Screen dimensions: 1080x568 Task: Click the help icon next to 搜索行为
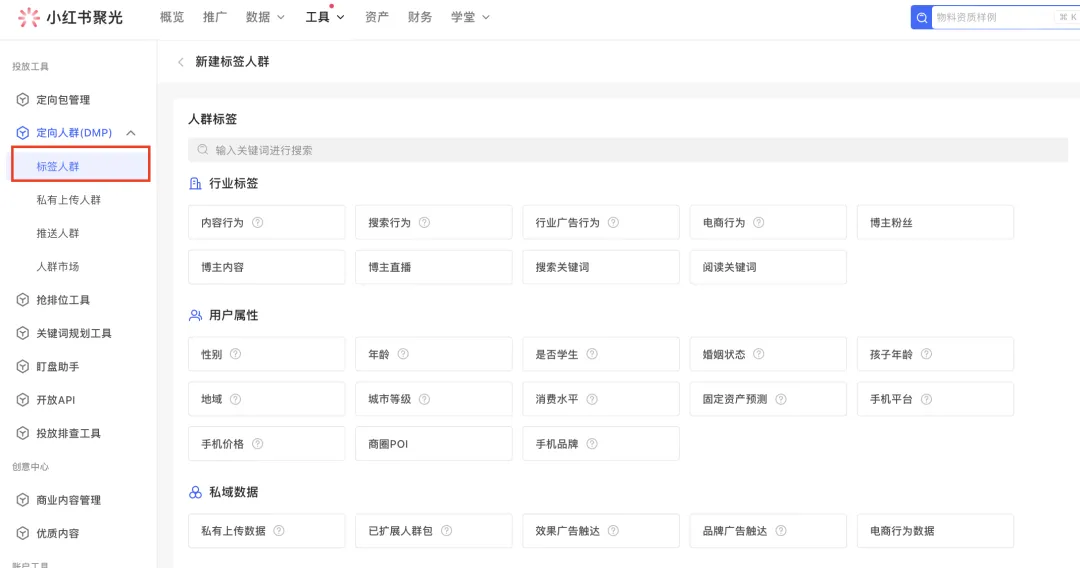click(424, 222)
